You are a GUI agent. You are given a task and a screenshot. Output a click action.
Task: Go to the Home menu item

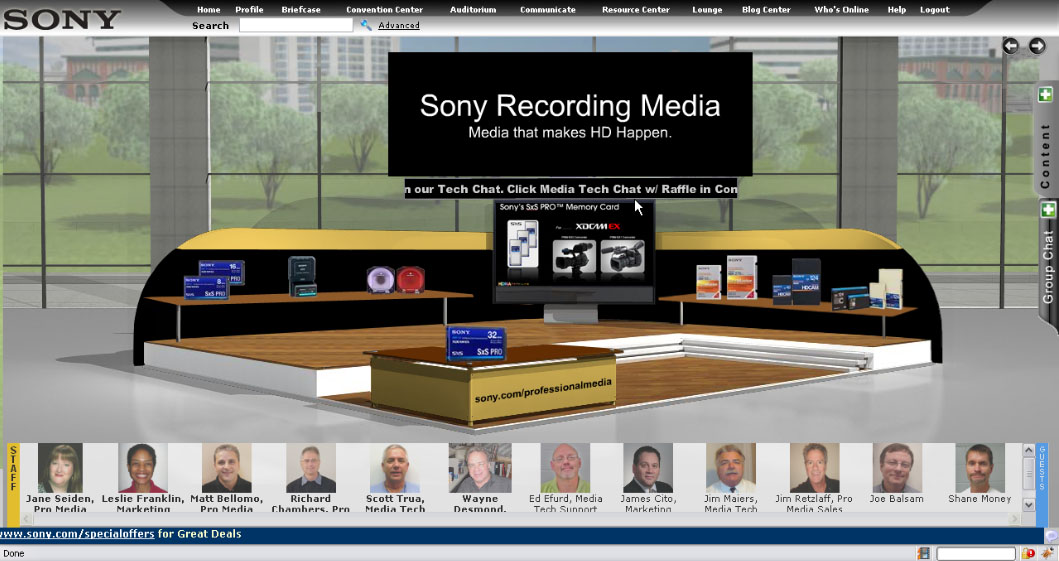coord(208,9)
